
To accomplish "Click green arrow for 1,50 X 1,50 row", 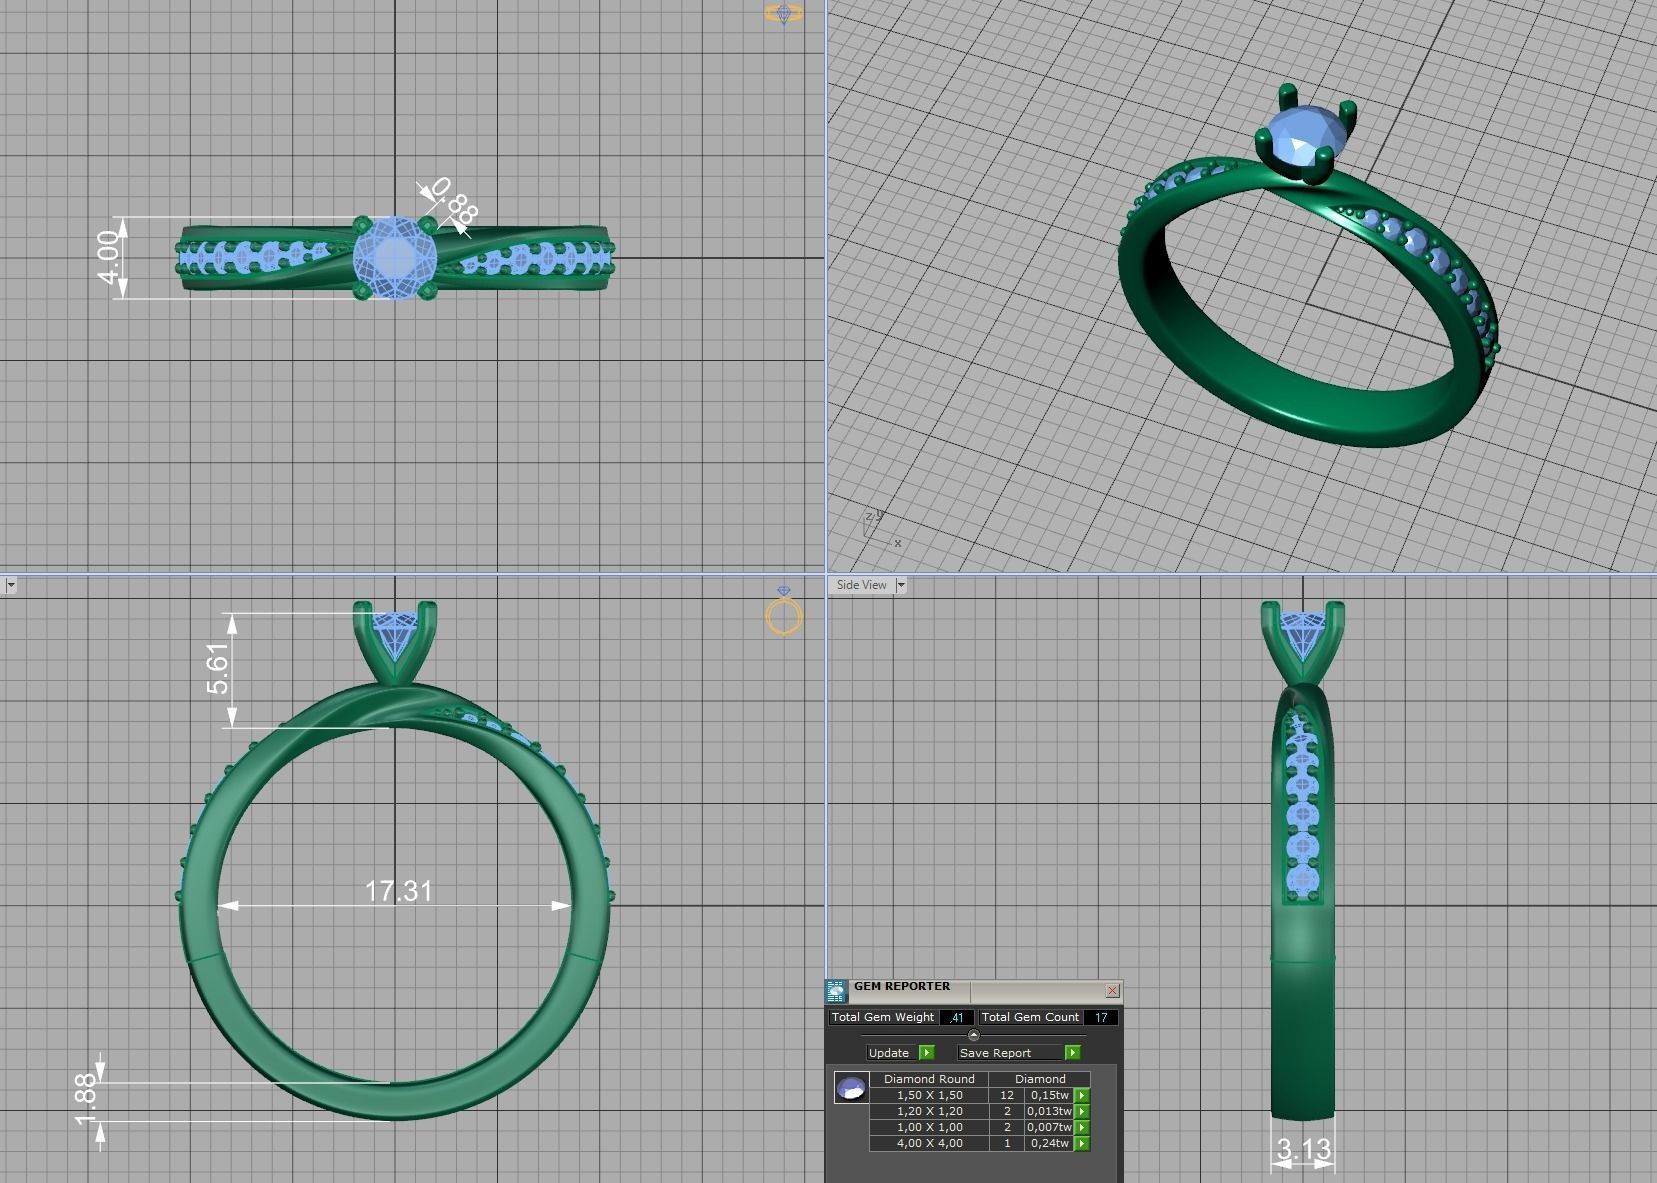I will (x=1082, y=1095).
